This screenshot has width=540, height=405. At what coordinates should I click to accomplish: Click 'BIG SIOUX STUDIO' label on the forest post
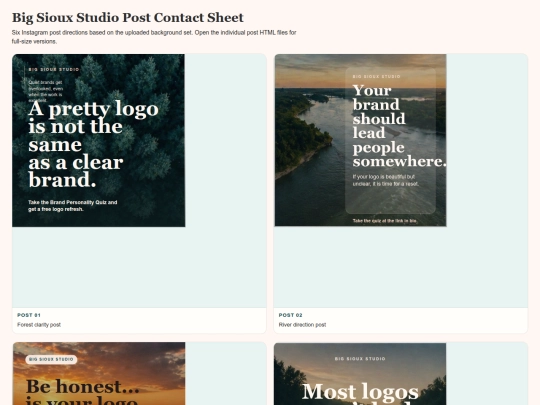click(54, 70)
